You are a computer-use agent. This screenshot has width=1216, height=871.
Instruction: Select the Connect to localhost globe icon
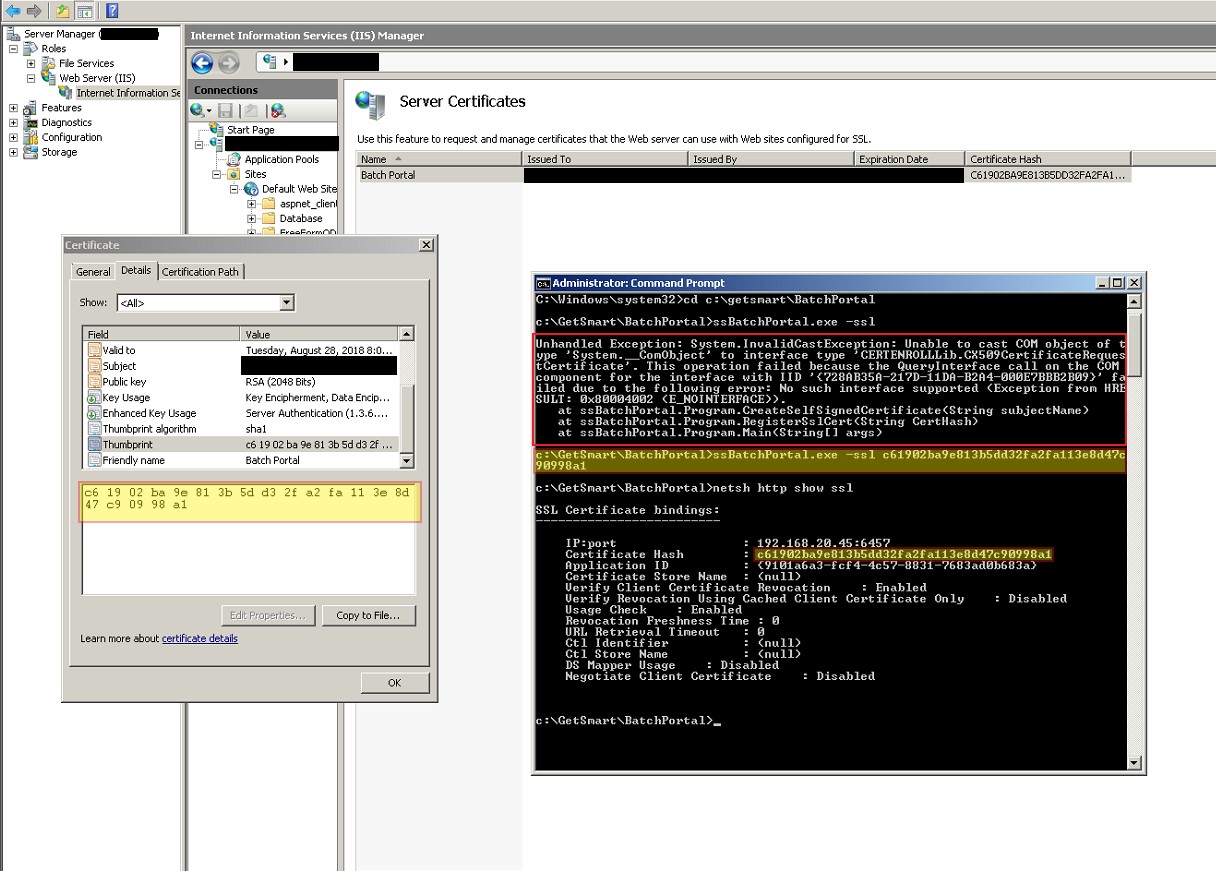[197, 110]
